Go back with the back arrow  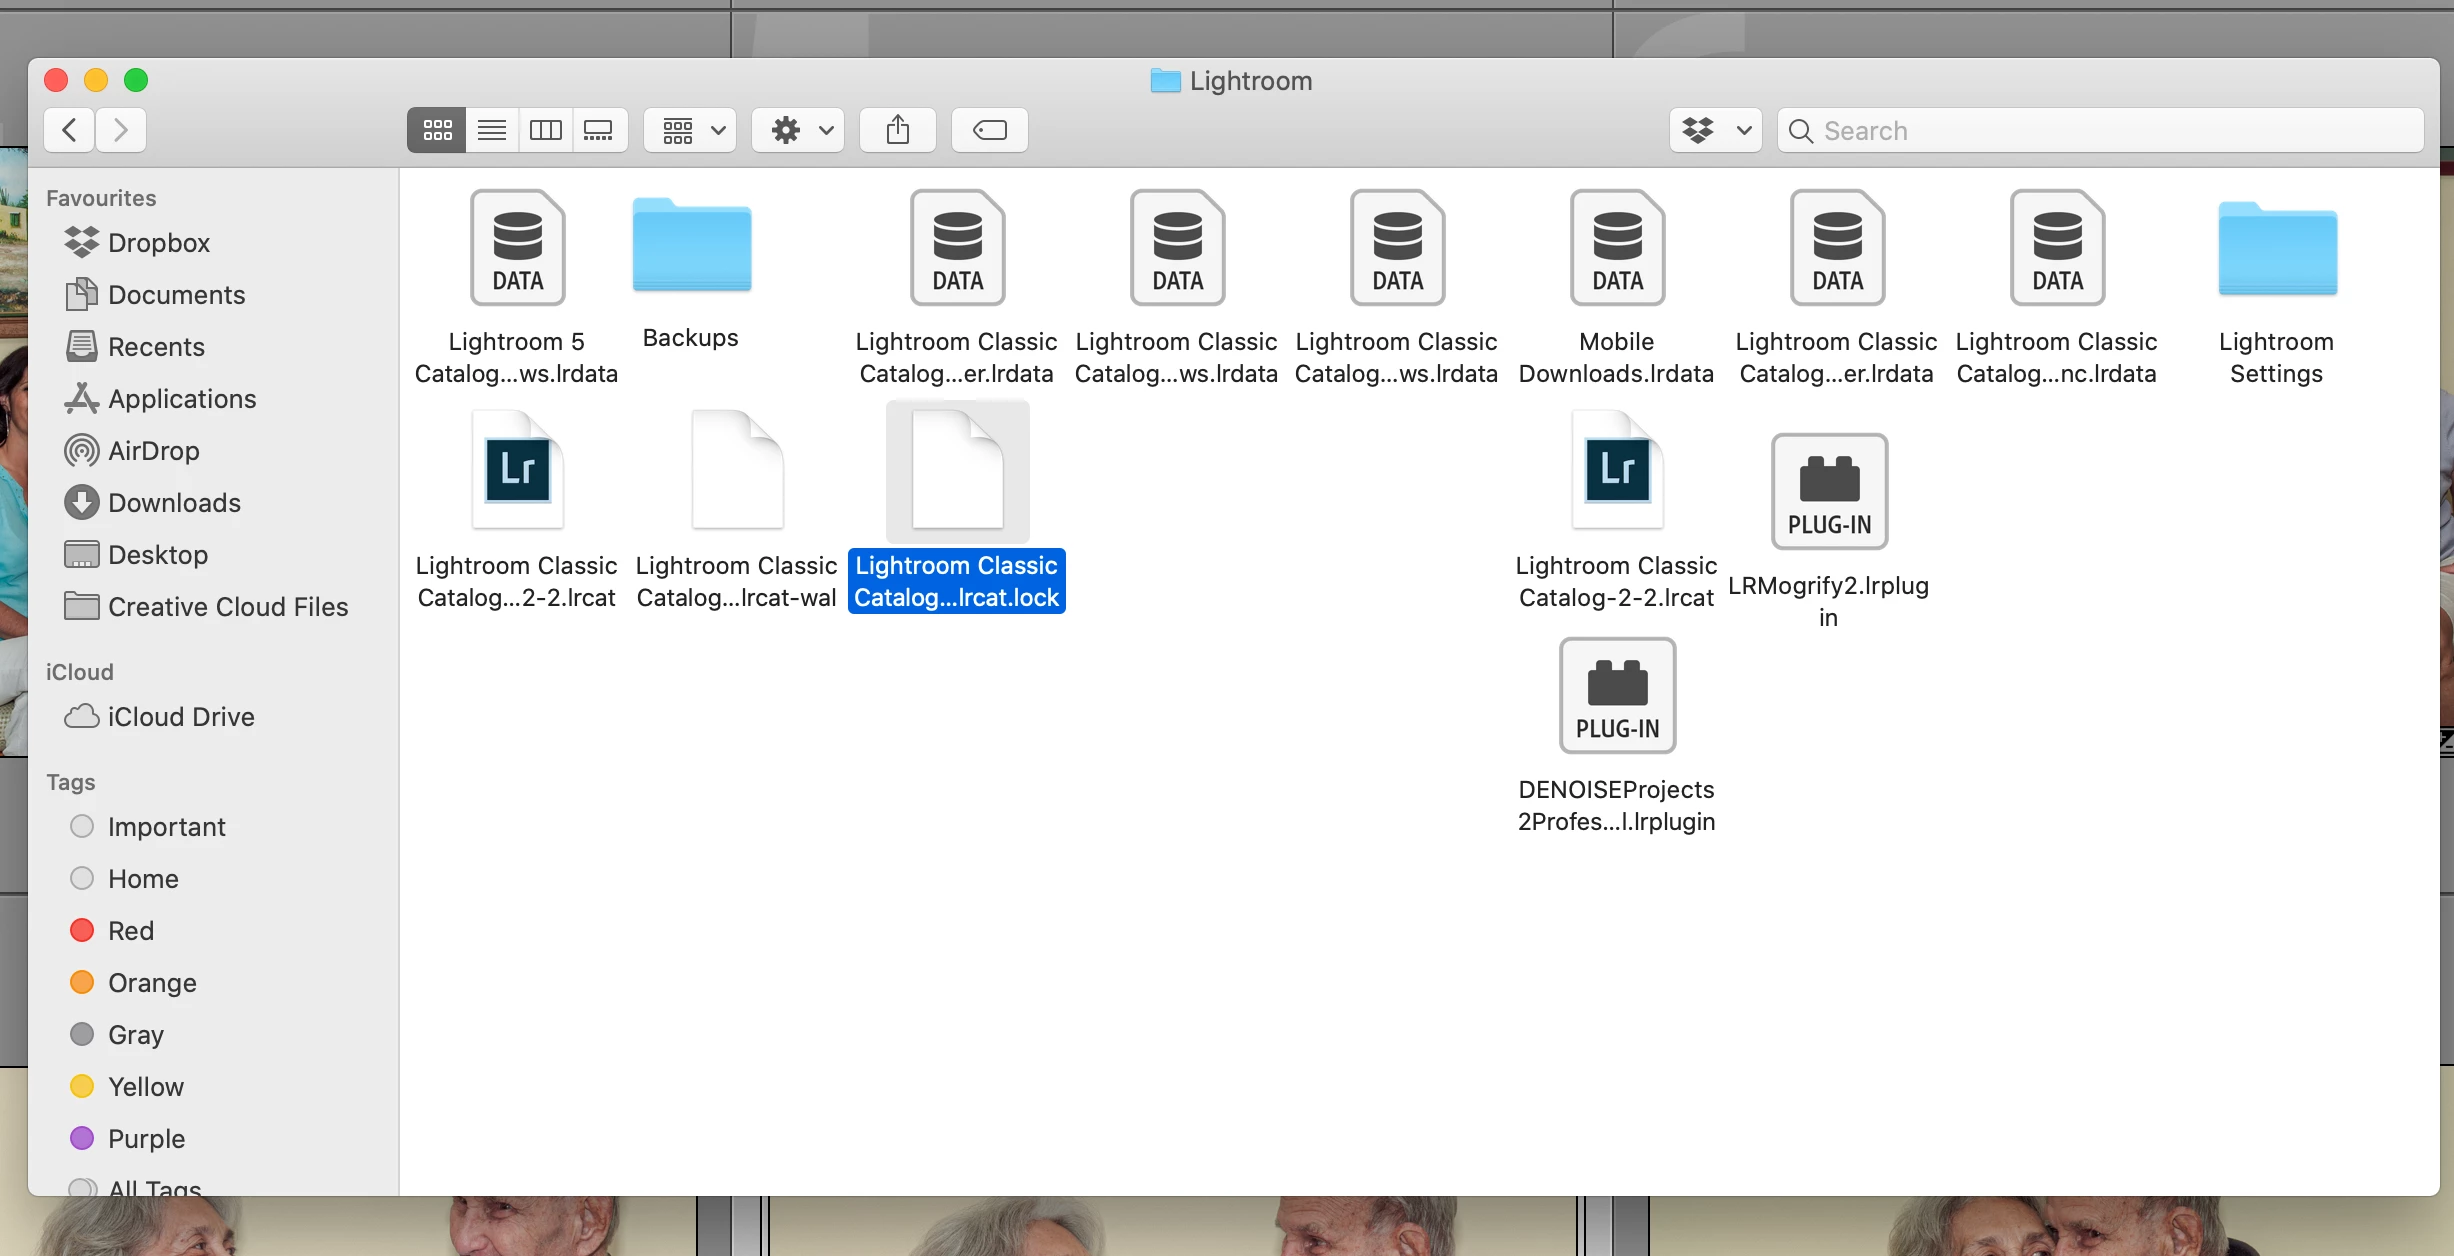pos(69,130)
